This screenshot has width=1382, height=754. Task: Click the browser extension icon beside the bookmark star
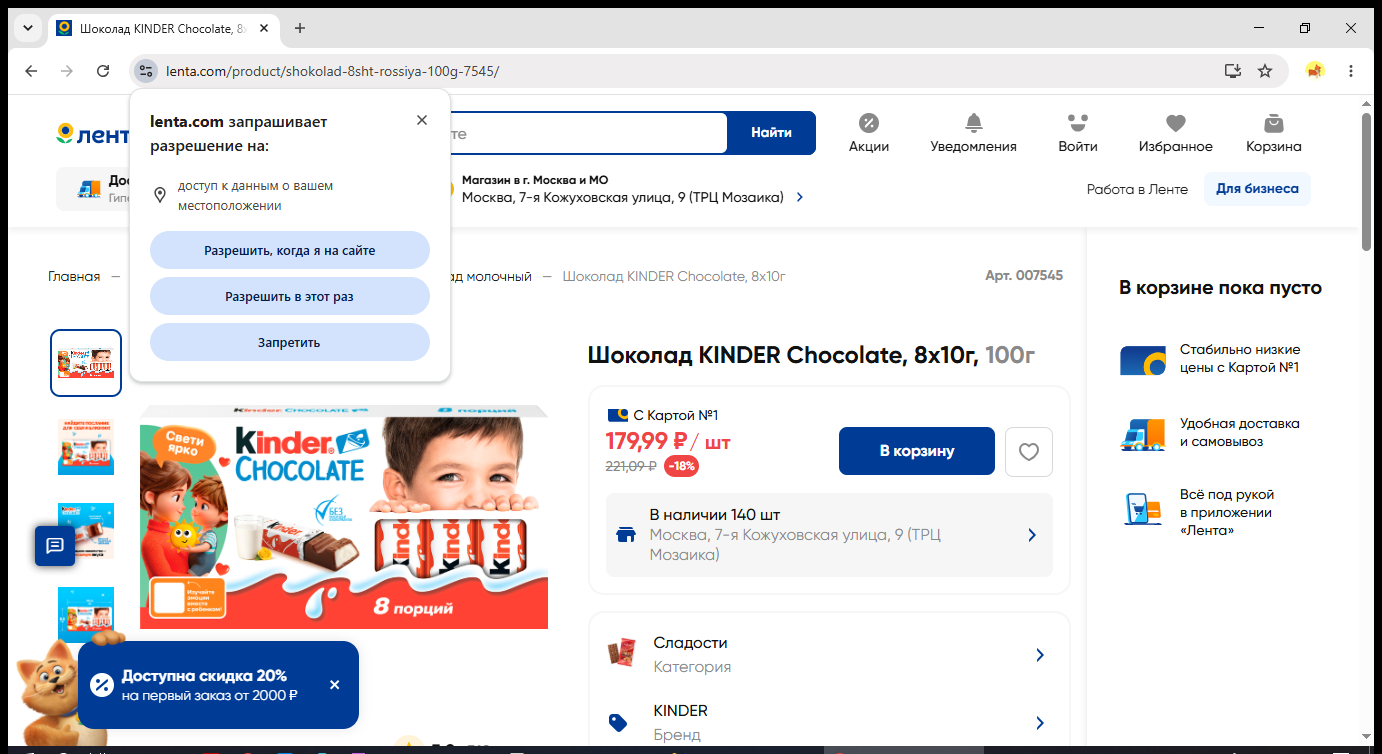(x=1315, y=71)
